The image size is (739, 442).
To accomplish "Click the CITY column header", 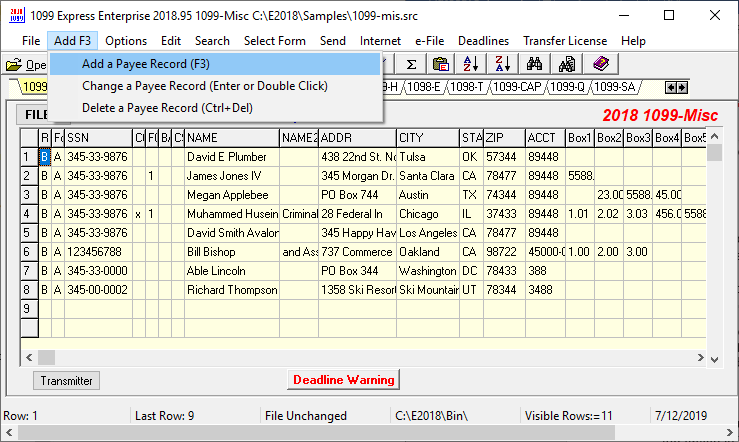I will click(428, 138).
